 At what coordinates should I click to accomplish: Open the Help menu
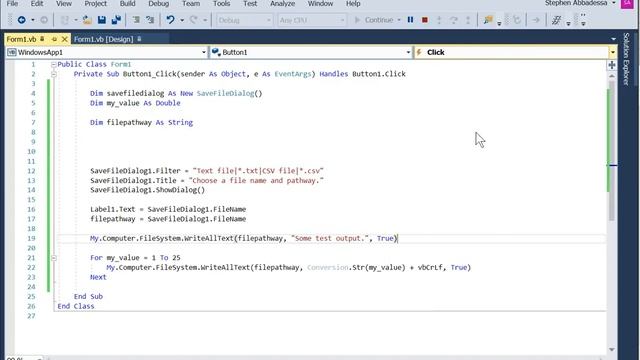point(353,4)
